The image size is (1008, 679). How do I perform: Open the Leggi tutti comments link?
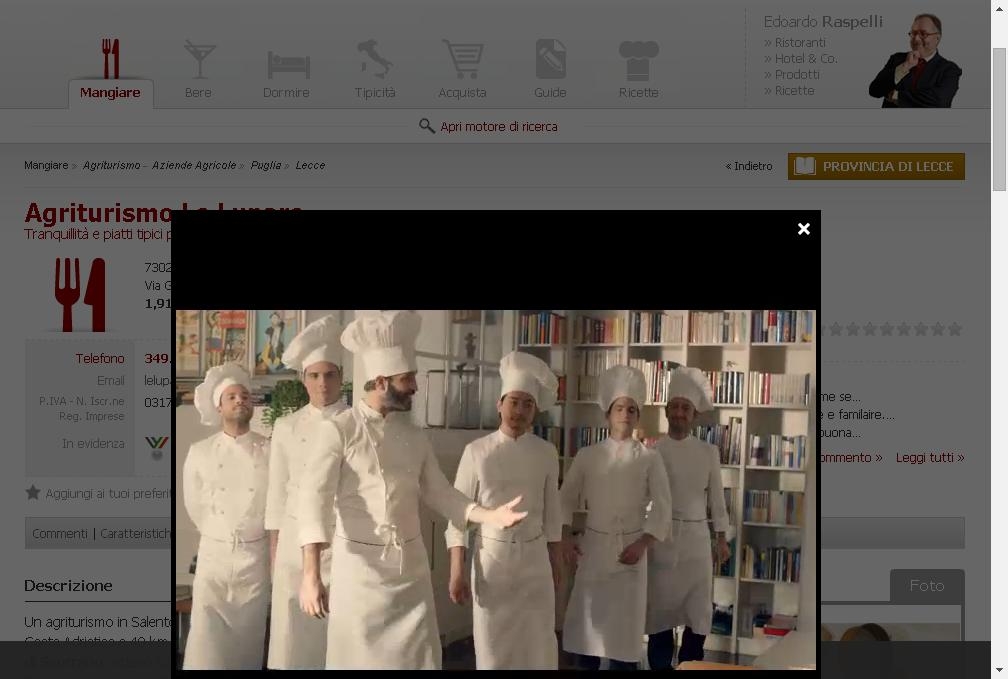click(x=930, y=457)
